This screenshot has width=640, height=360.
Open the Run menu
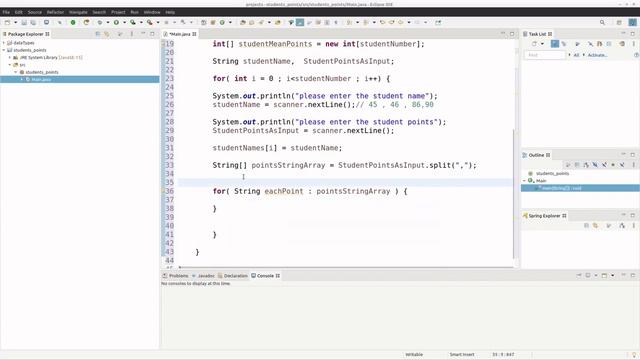coord(135,12)
